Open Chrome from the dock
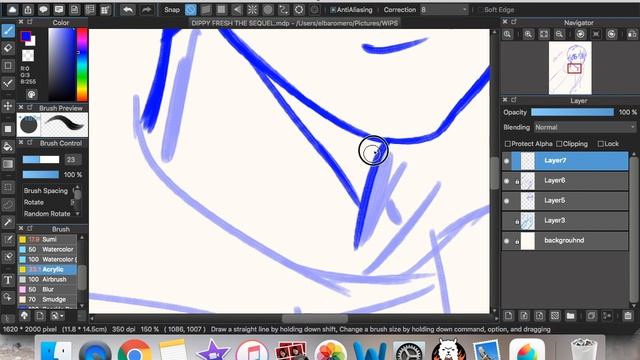The width and height of the screenshot is (640, 360). (134, 351)
